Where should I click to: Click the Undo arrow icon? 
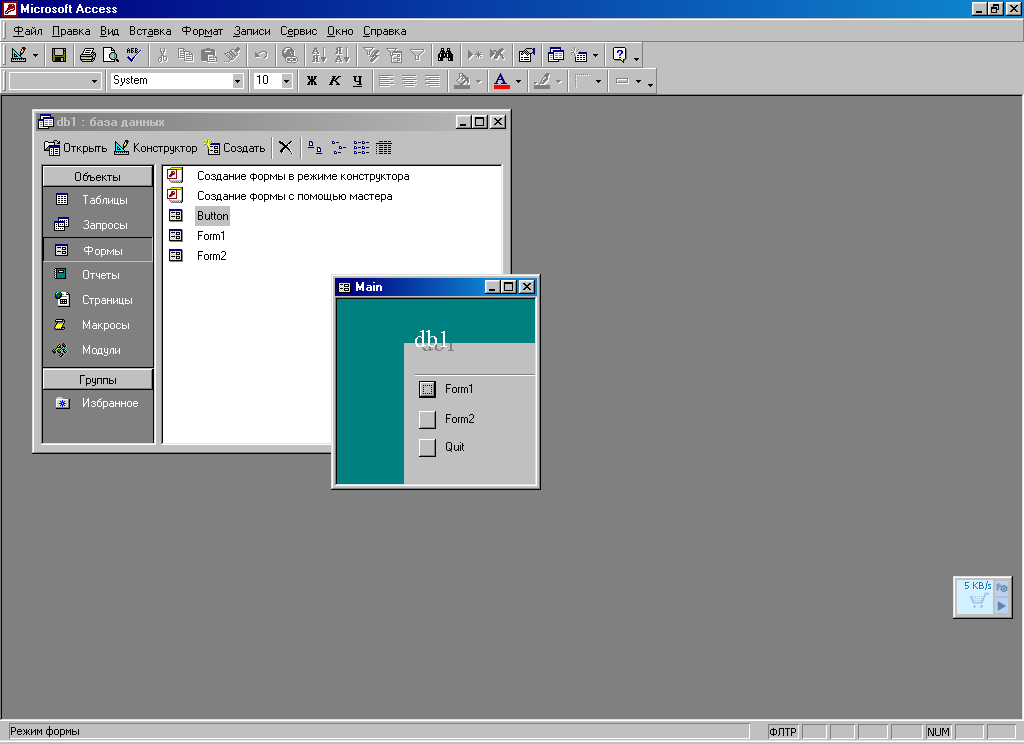click(261, 55)
